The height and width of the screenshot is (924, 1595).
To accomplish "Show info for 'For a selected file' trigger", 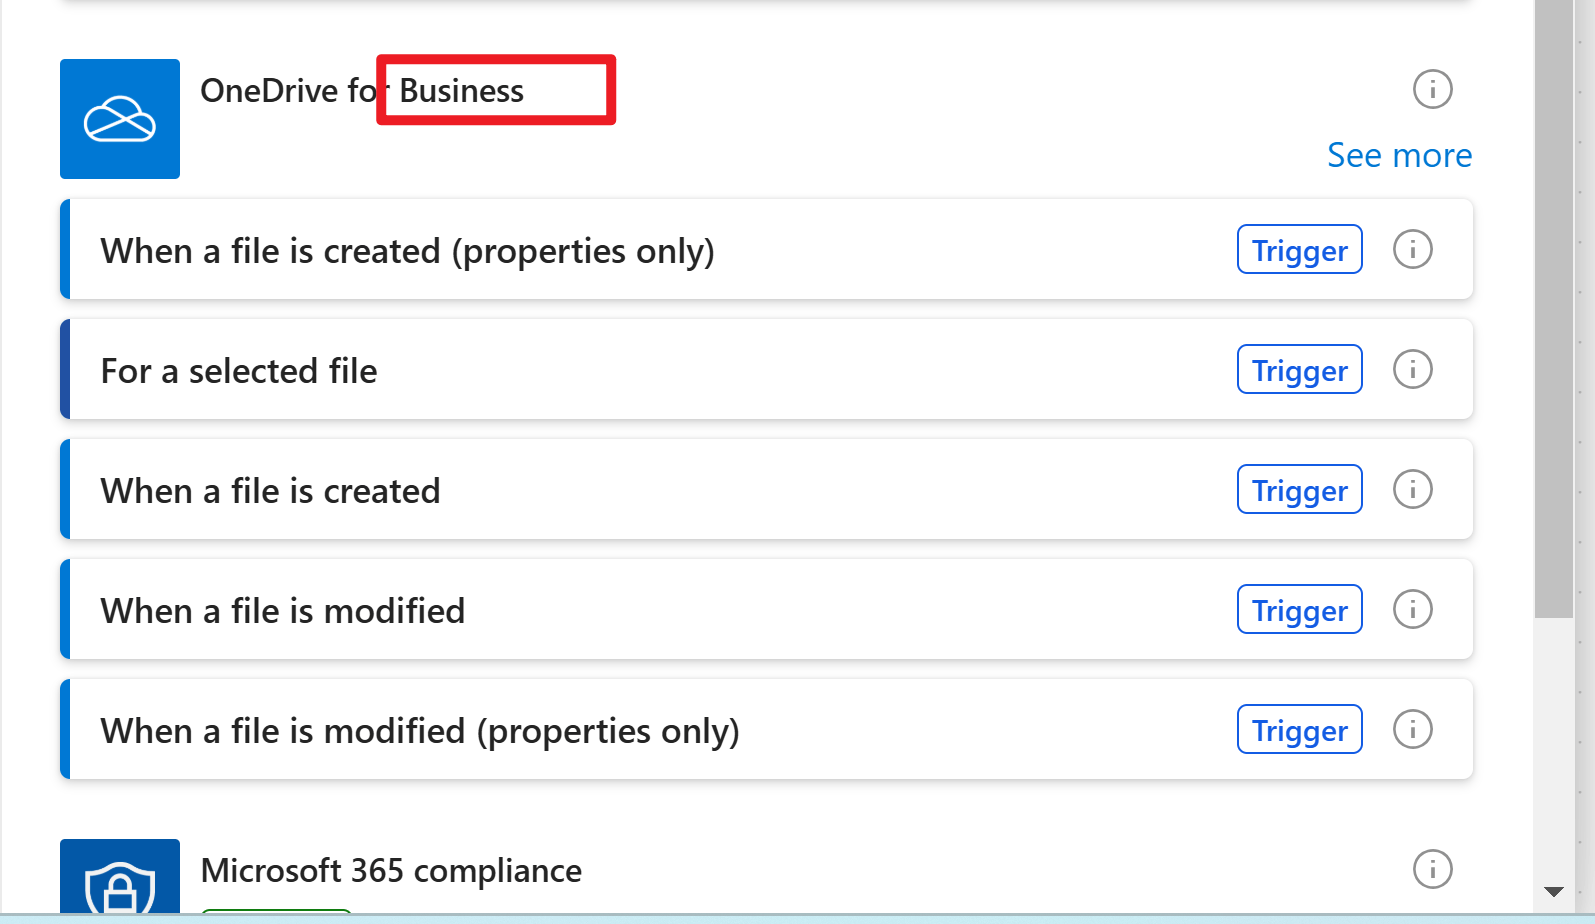I will (x=1412, y=369).
